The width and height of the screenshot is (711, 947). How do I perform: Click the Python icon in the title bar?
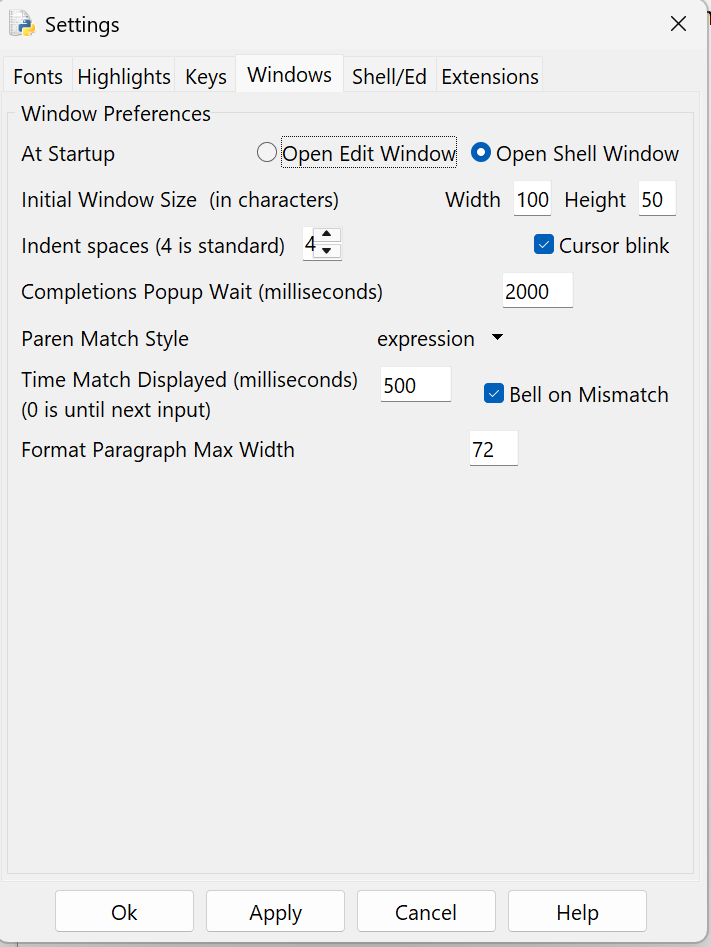pyautogui.click(x=22, y=23)
